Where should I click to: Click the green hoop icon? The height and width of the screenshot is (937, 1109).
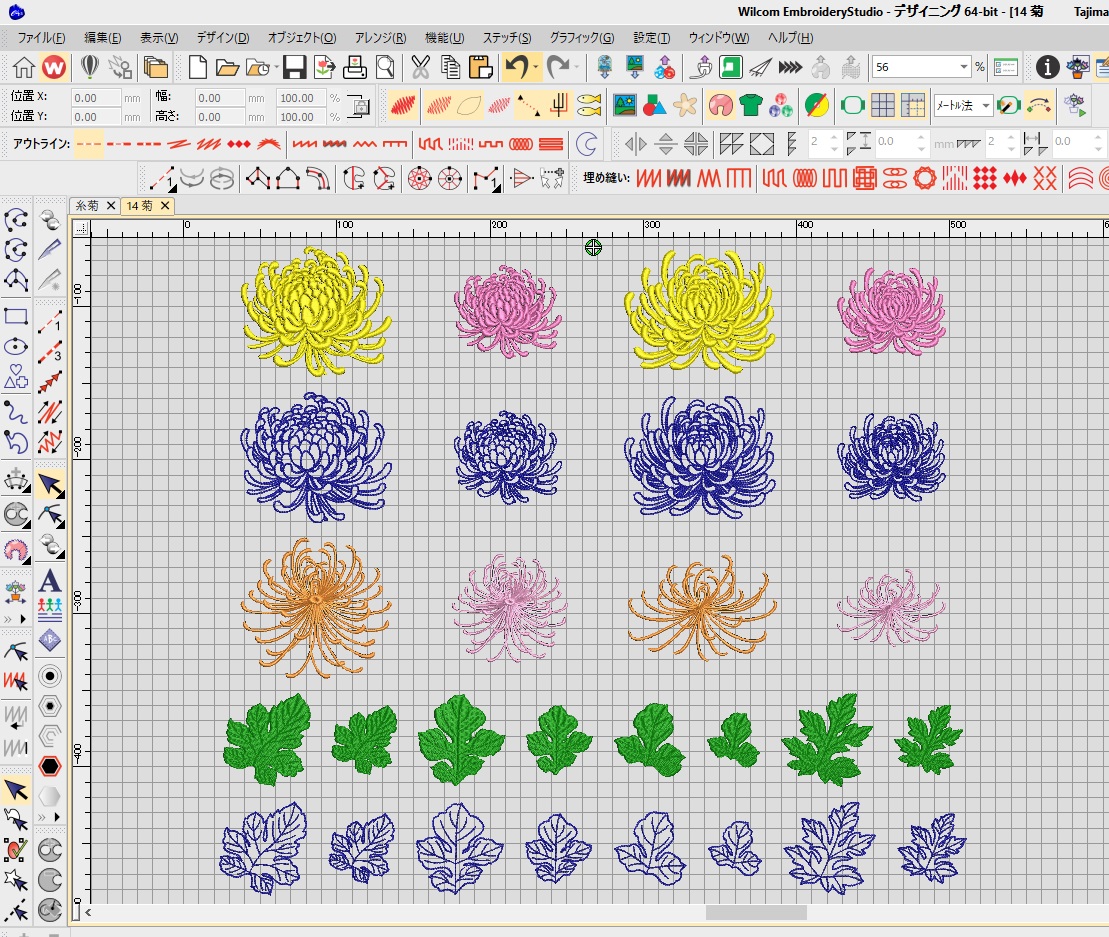852,105
